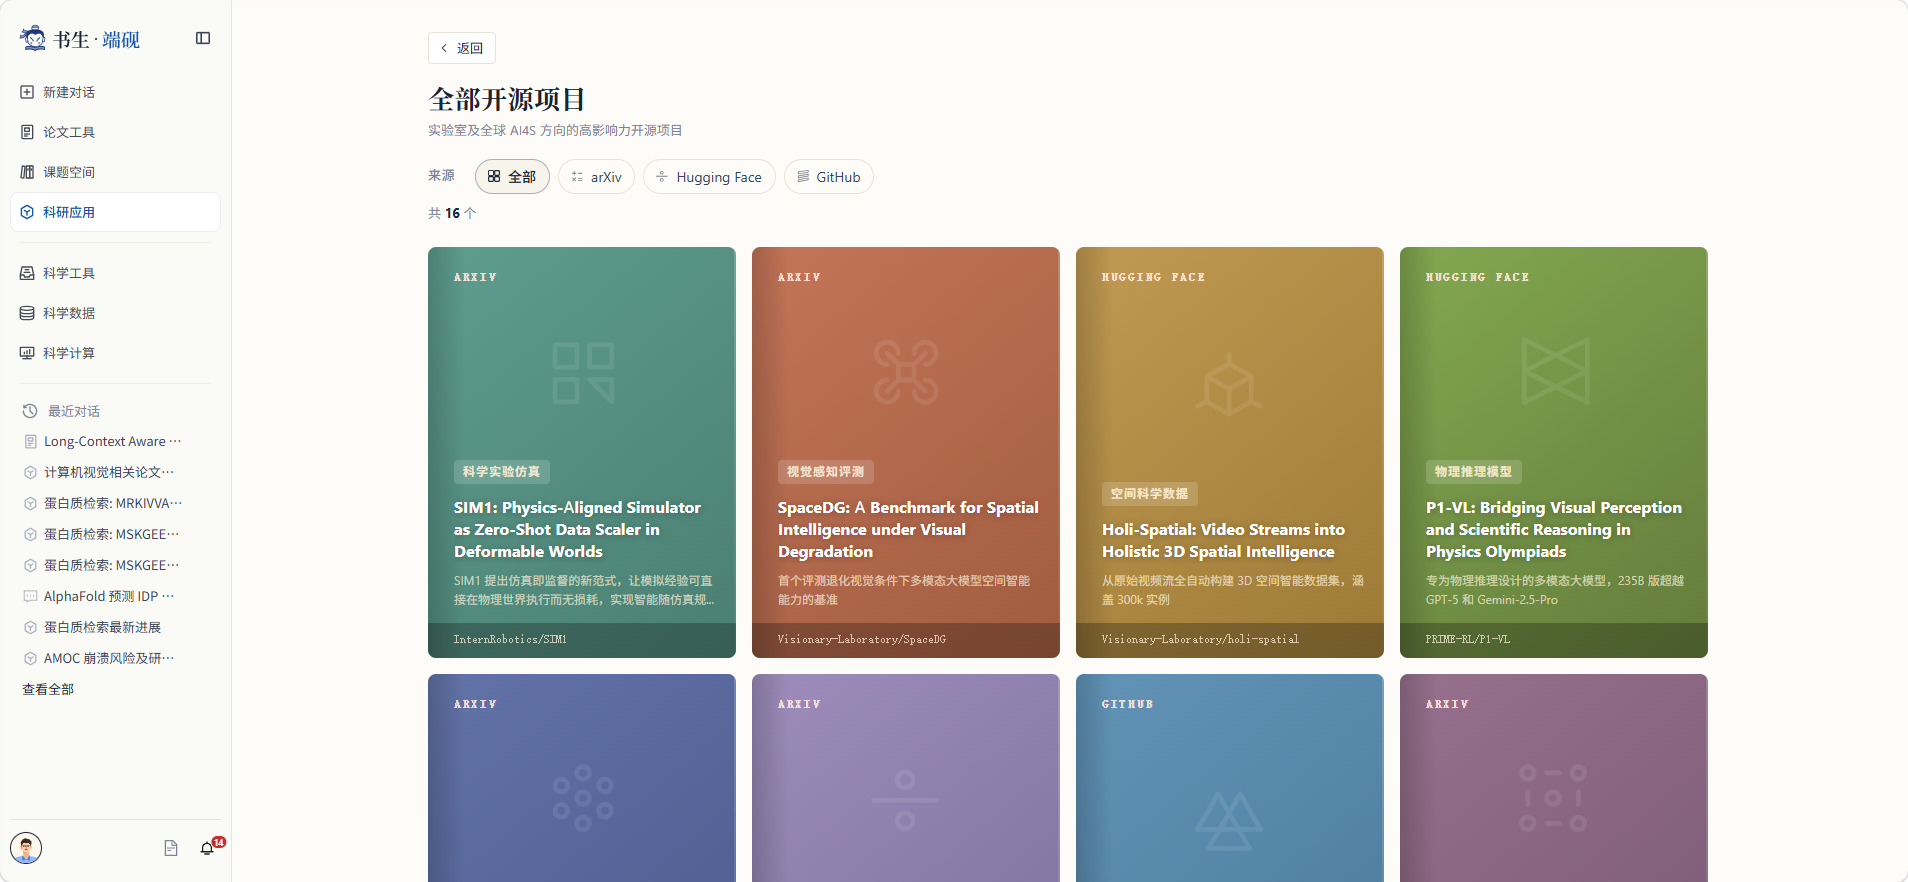The width and height of the screenshot is (1908, 882).
Task: Open 课题空间 from the sidebar
Action: coord(115,172)
